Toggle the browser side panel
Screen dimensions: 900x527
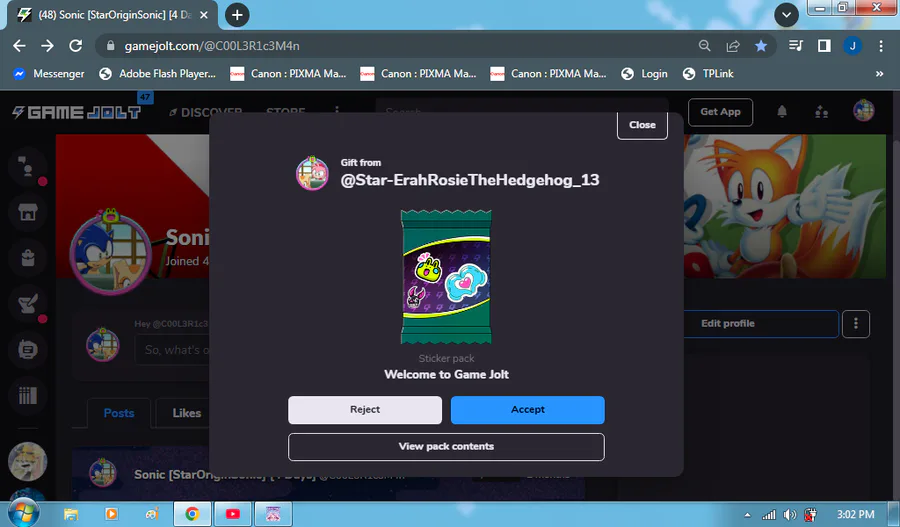(x=824, y=46)
